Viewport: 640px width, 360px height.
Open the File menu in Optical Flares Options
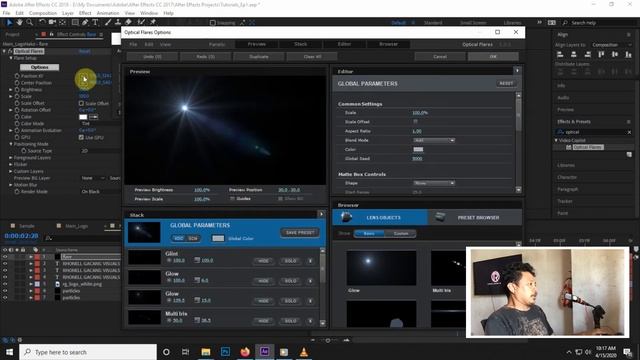(133, 44)
